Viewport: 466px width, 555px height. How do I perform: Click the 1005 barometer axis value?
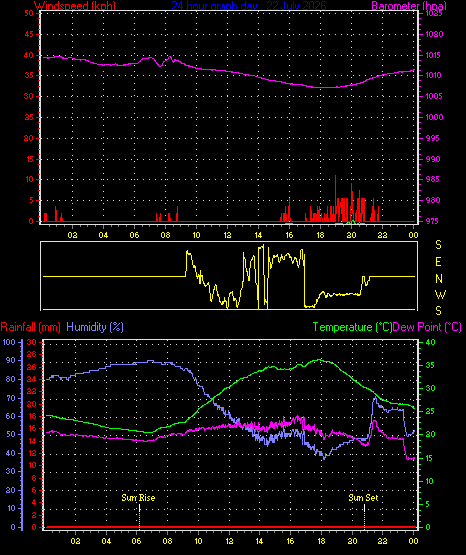[434, 96]
